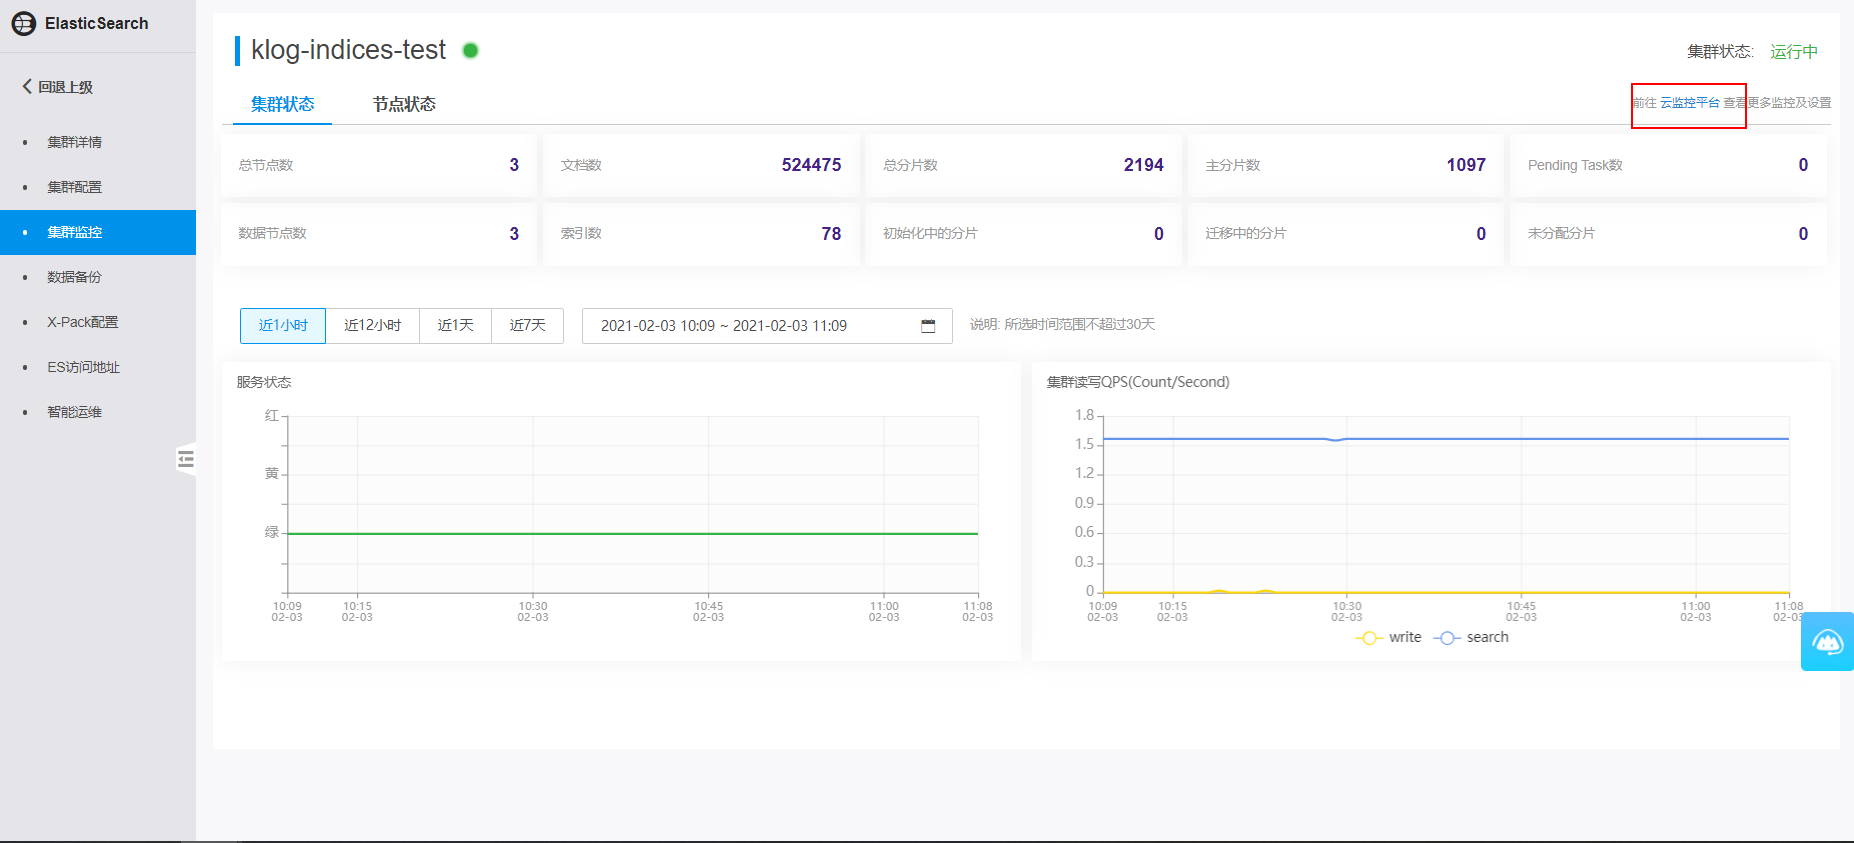Open 集群详情 in the sidebar

pyautogui.click(x=75, y=142)
